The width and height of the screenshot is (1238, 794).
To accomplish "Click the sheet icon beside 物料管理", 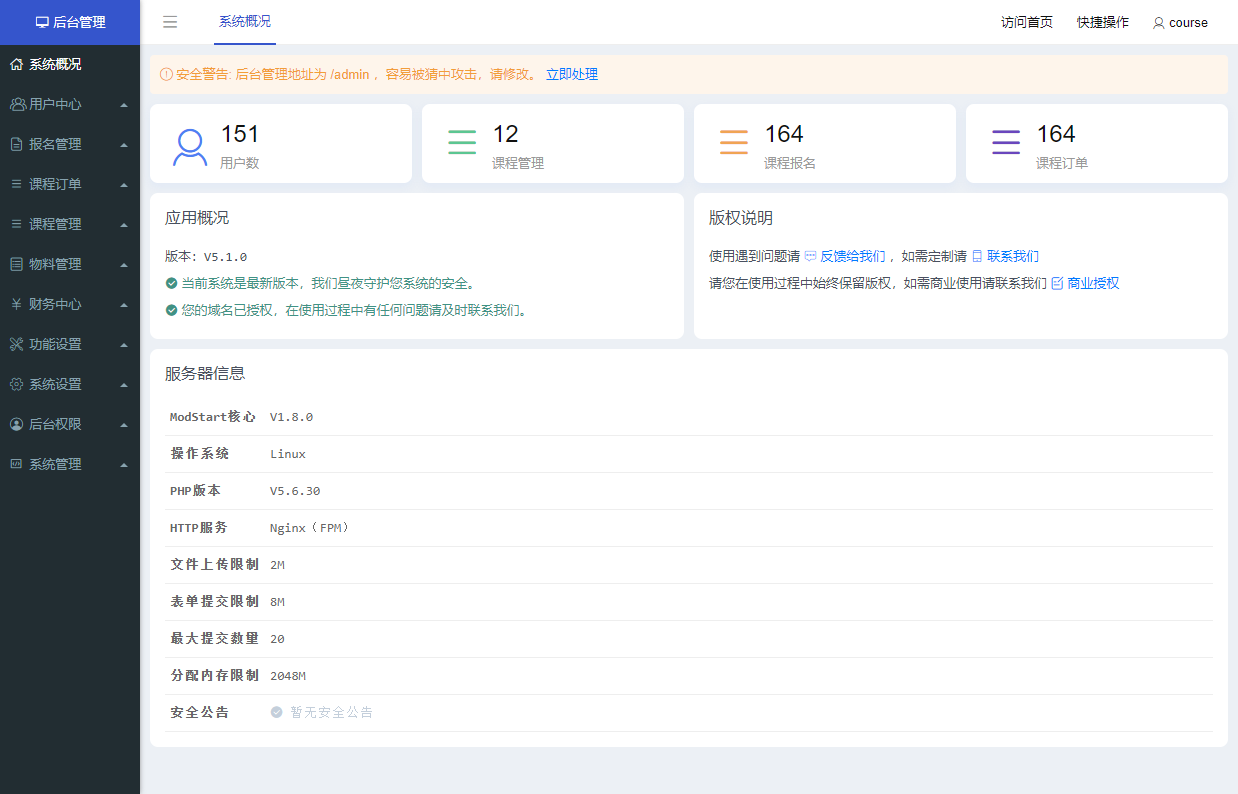I will point(17,264).
